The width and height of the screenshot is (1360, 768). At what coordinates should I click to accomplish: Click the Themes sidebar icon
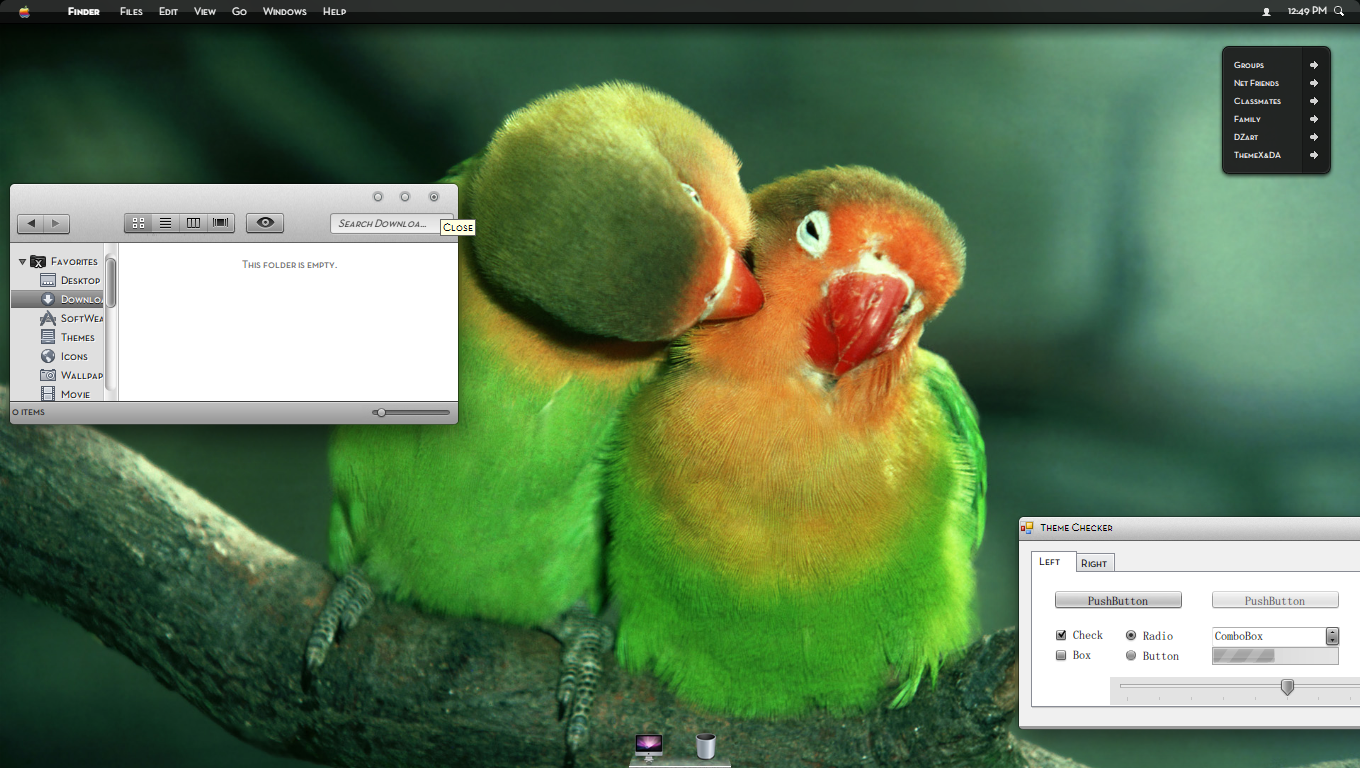pyautogui.click(x=48, y=337)
